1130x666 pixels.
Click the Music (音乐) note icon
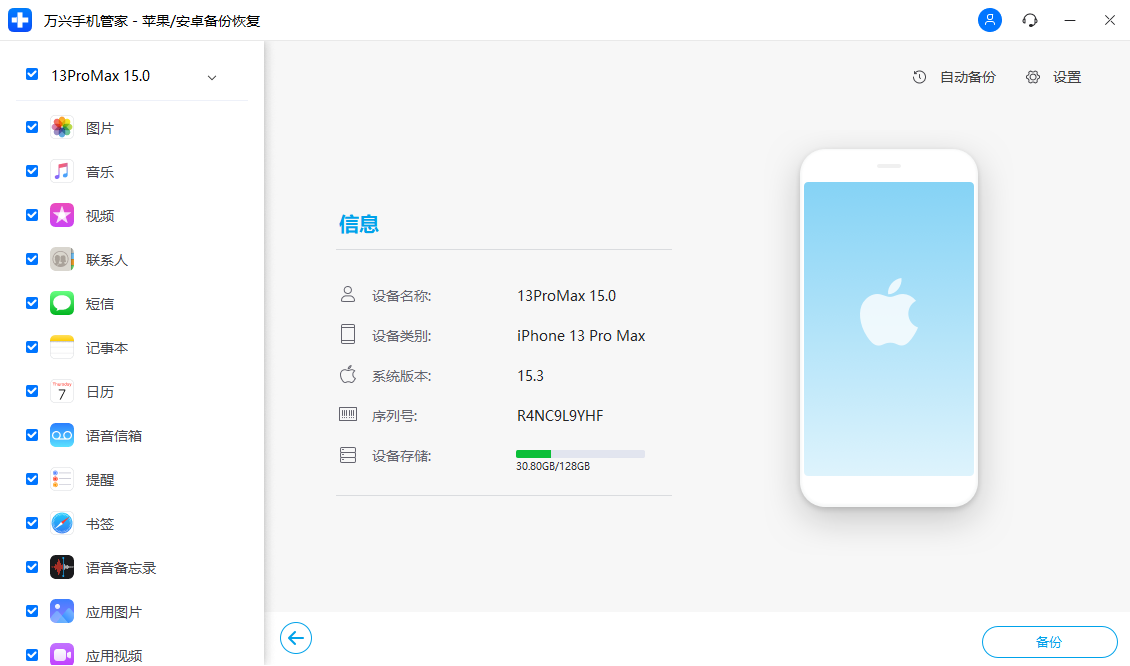pos(62,172)
